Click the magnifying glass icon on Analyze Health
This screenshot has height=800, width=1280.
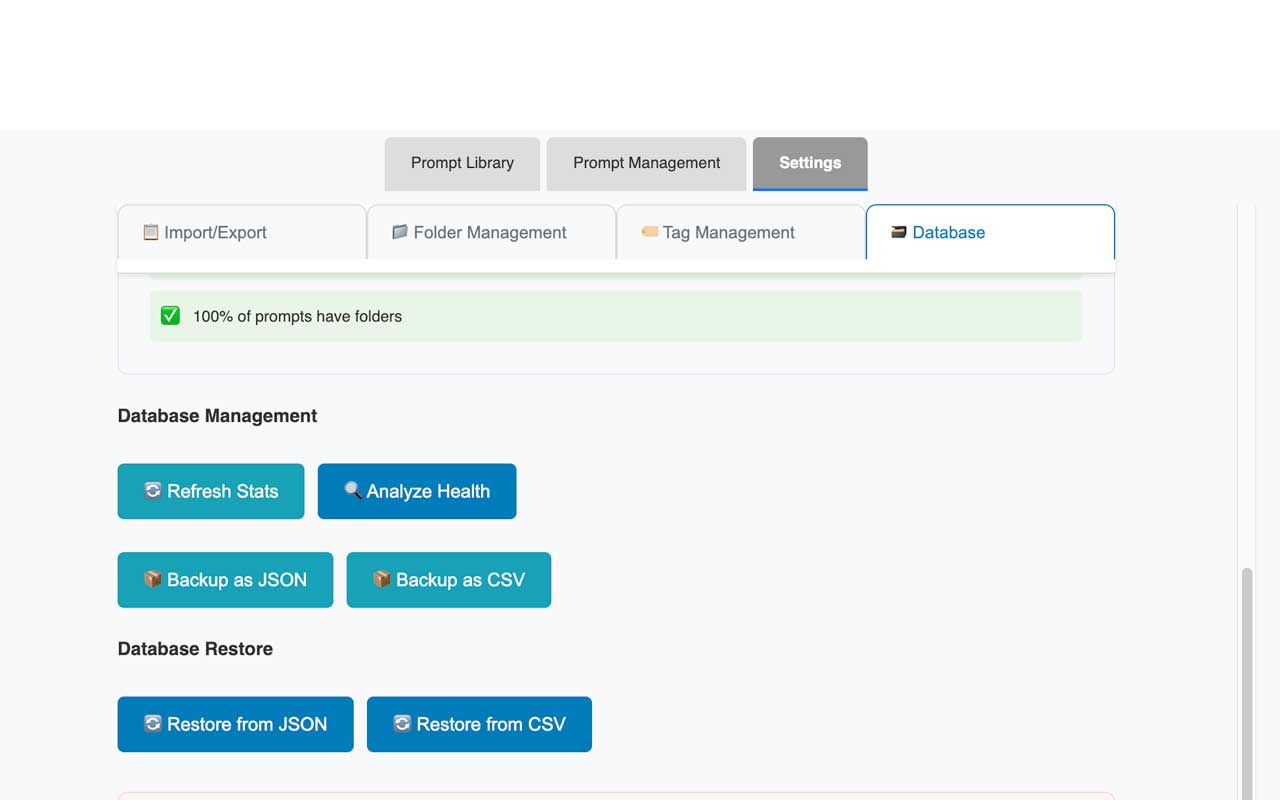[352, 491]
